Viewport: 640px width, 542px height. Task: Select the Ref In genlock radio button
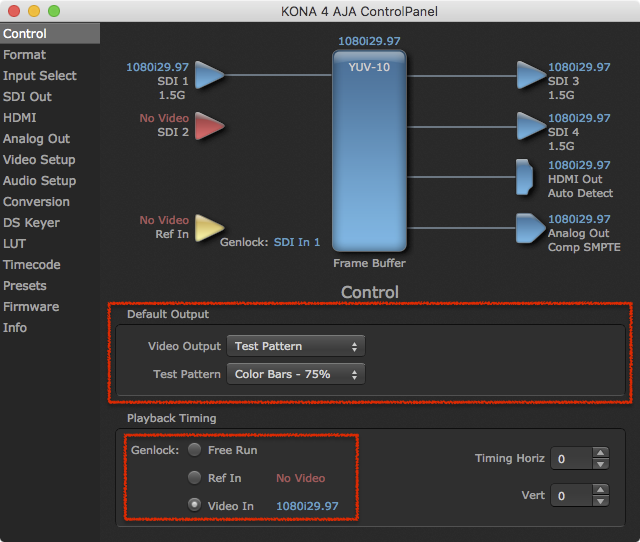pos(195,478)
